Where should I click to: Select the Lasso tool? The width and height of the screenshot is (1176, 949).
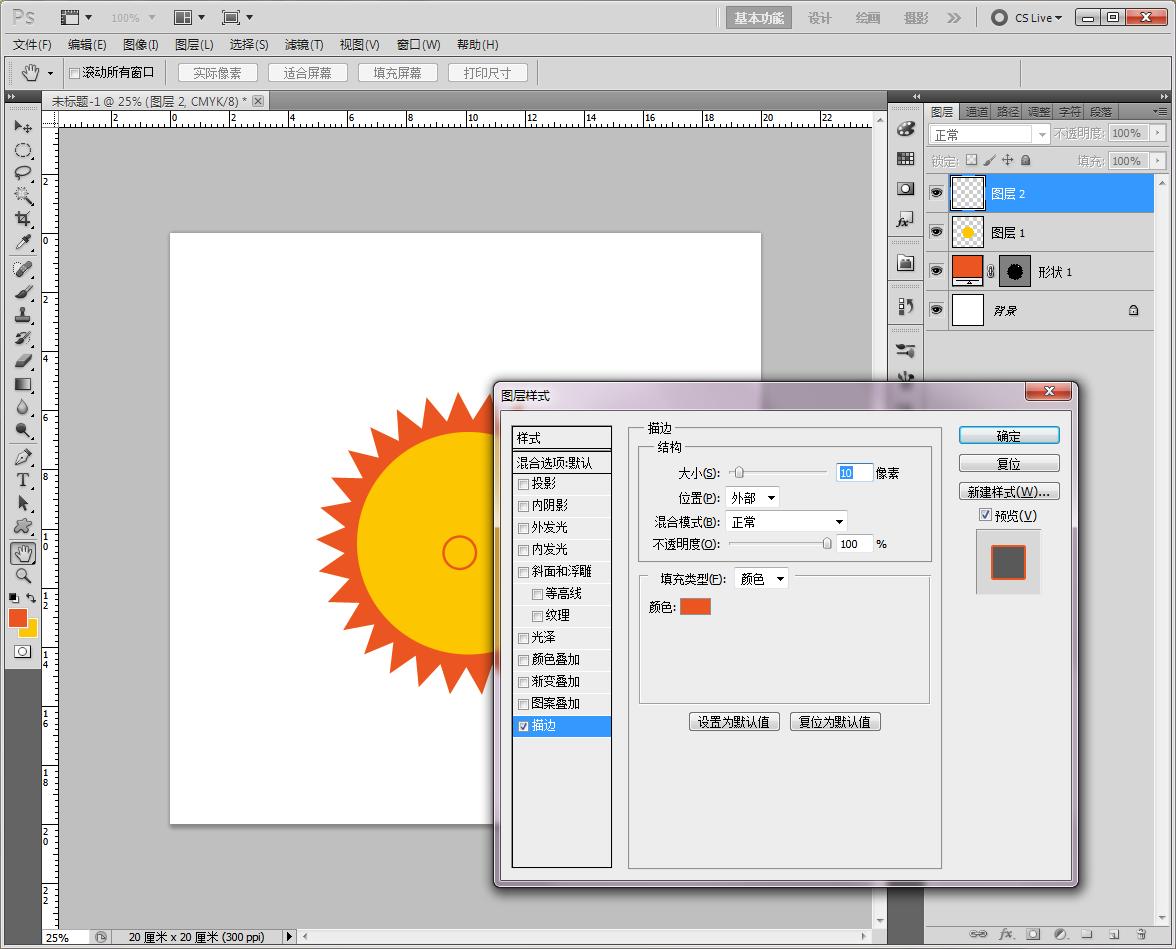tap(22, 173)
